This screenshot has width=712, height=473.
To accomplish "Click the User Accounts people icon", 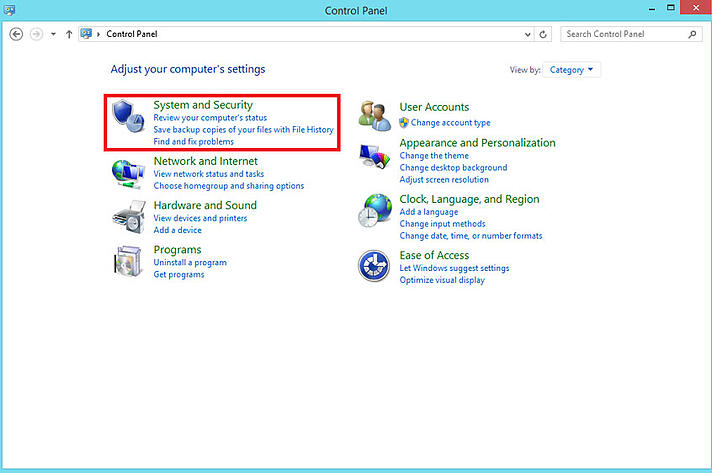I will pos(374,116).
